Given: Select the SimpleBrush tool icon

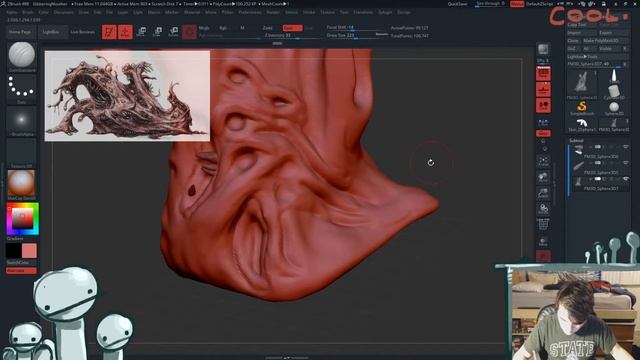Looking at the screenshot, I should coord(582,108).
